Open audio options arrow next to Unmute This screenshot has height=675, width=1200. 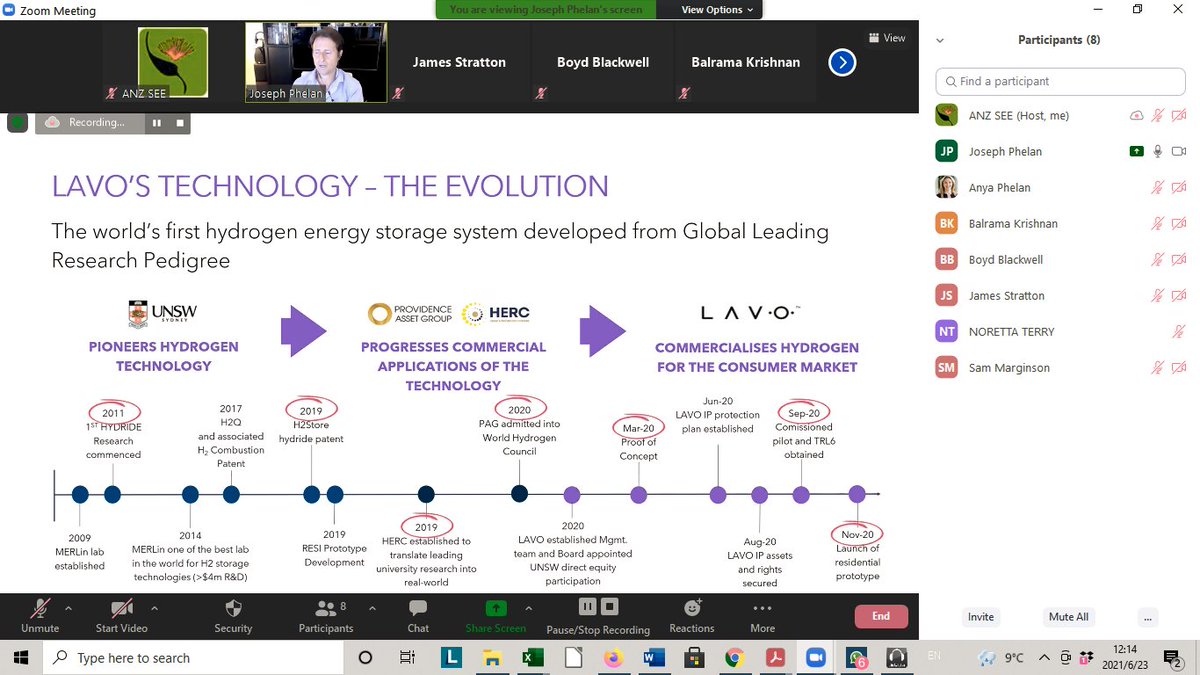(x=68, y=607)
